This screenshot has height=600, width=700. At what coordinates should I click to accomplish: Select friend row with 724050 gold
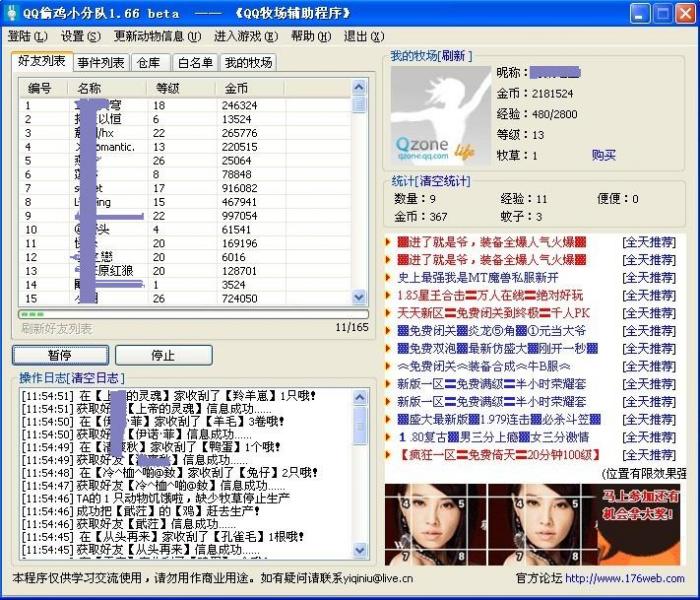pos(185,298)
